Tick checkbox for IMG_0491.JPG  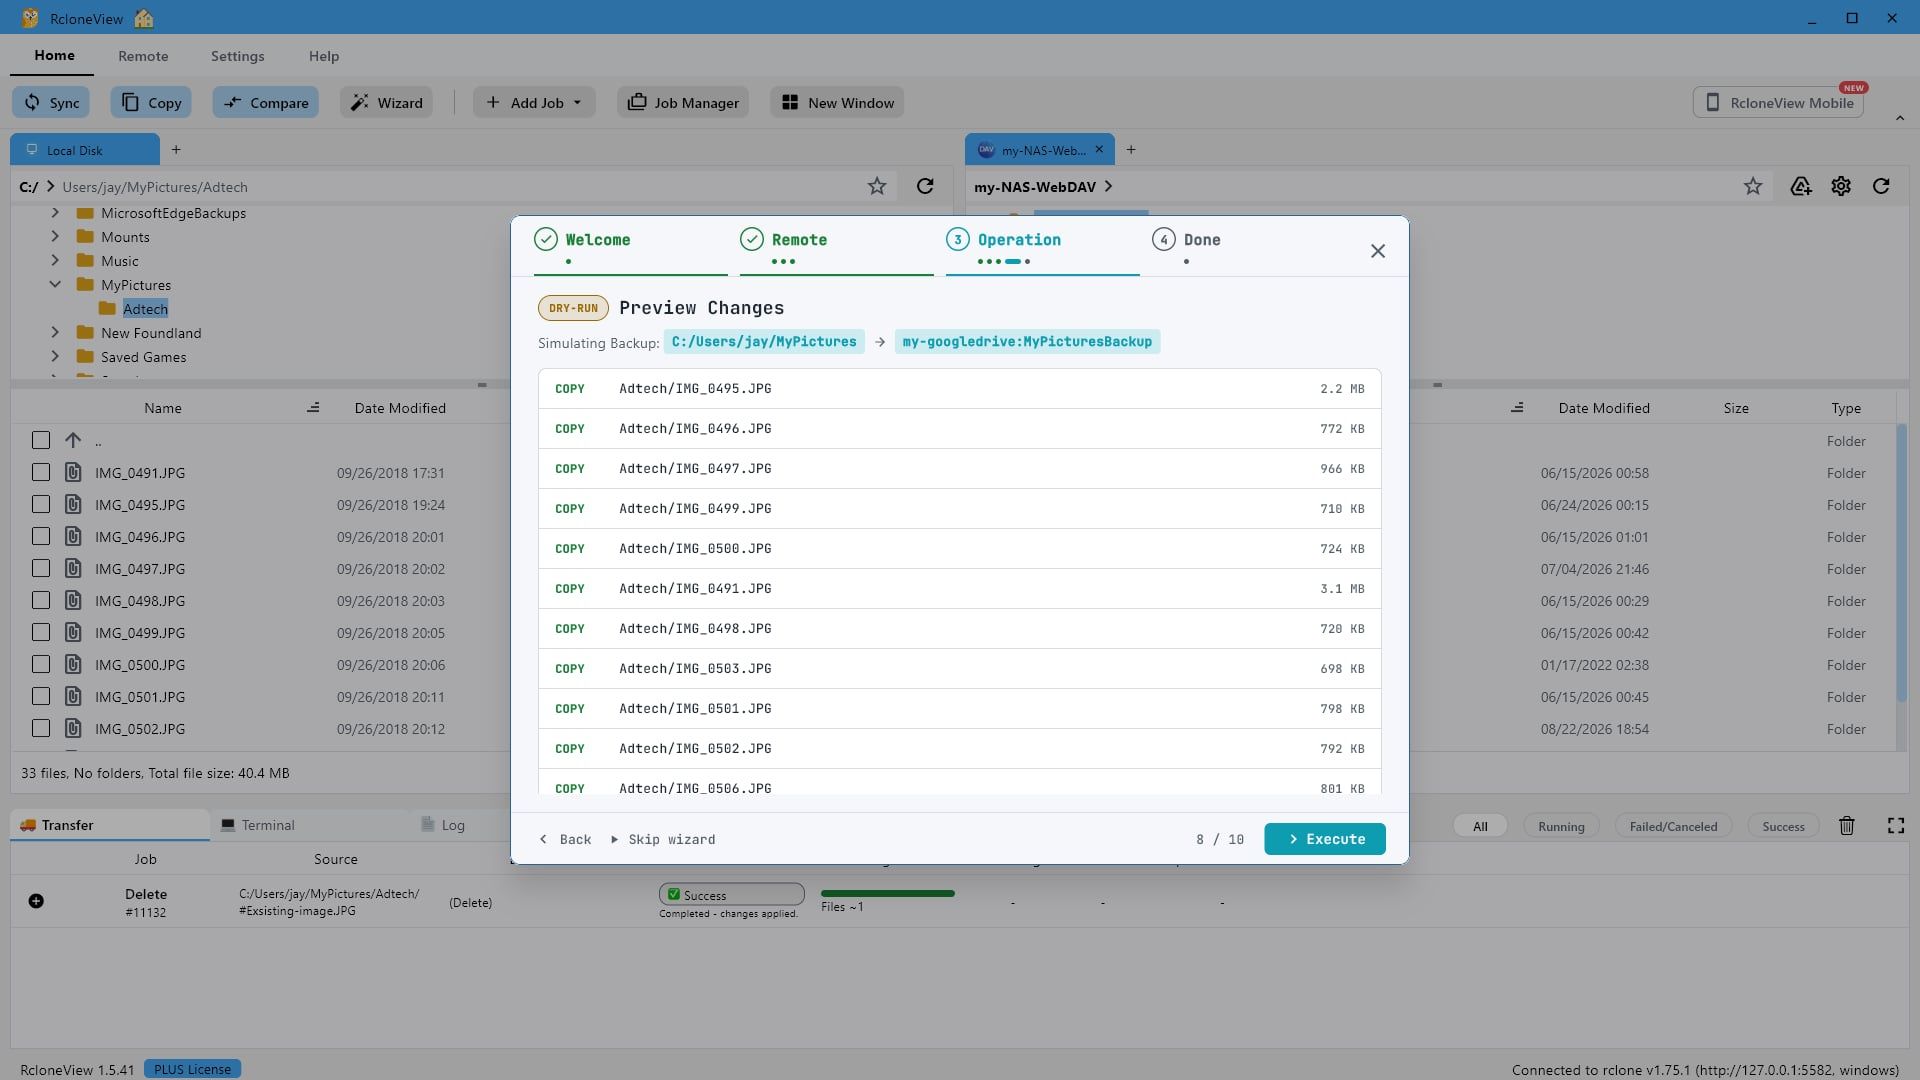click(x=41, y=472)
